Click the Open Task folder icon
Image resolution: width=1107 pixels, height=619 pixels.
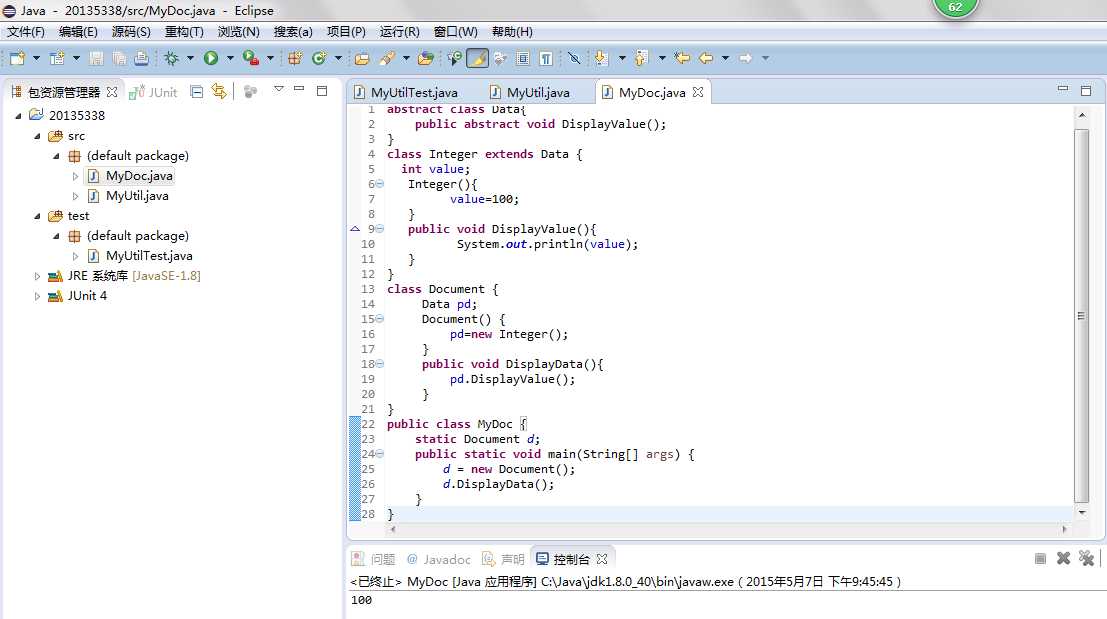426,58
